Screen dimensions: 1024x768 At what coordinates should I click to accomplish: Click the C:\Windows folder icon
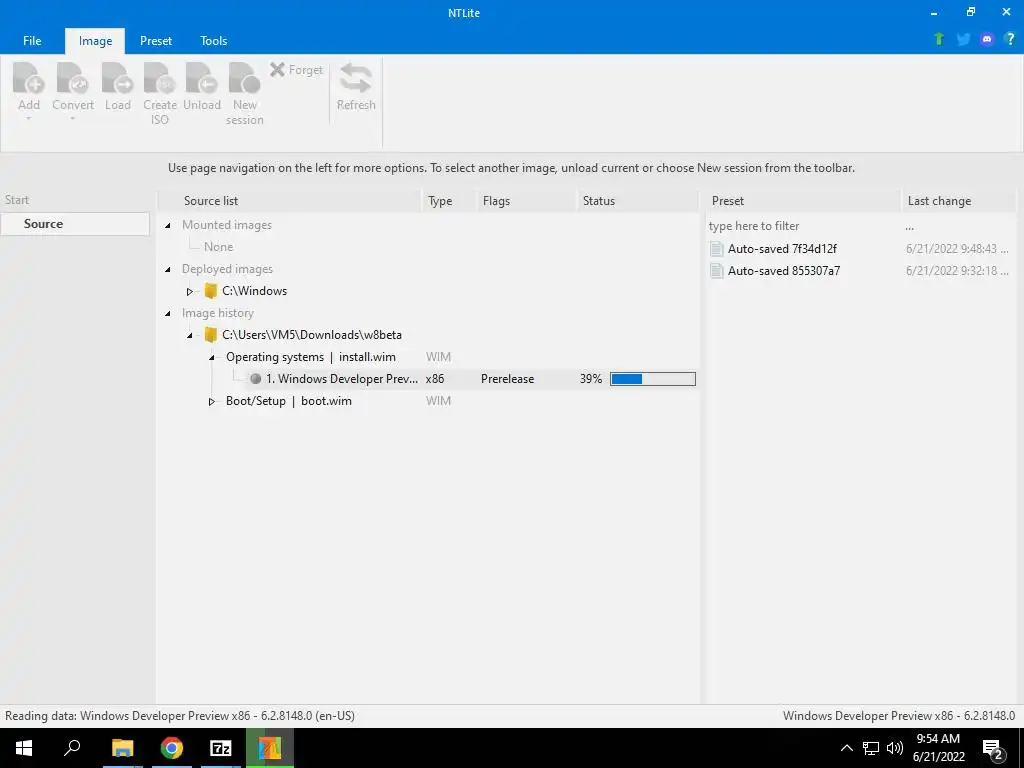pyautogui.click(x=210, y=291)
